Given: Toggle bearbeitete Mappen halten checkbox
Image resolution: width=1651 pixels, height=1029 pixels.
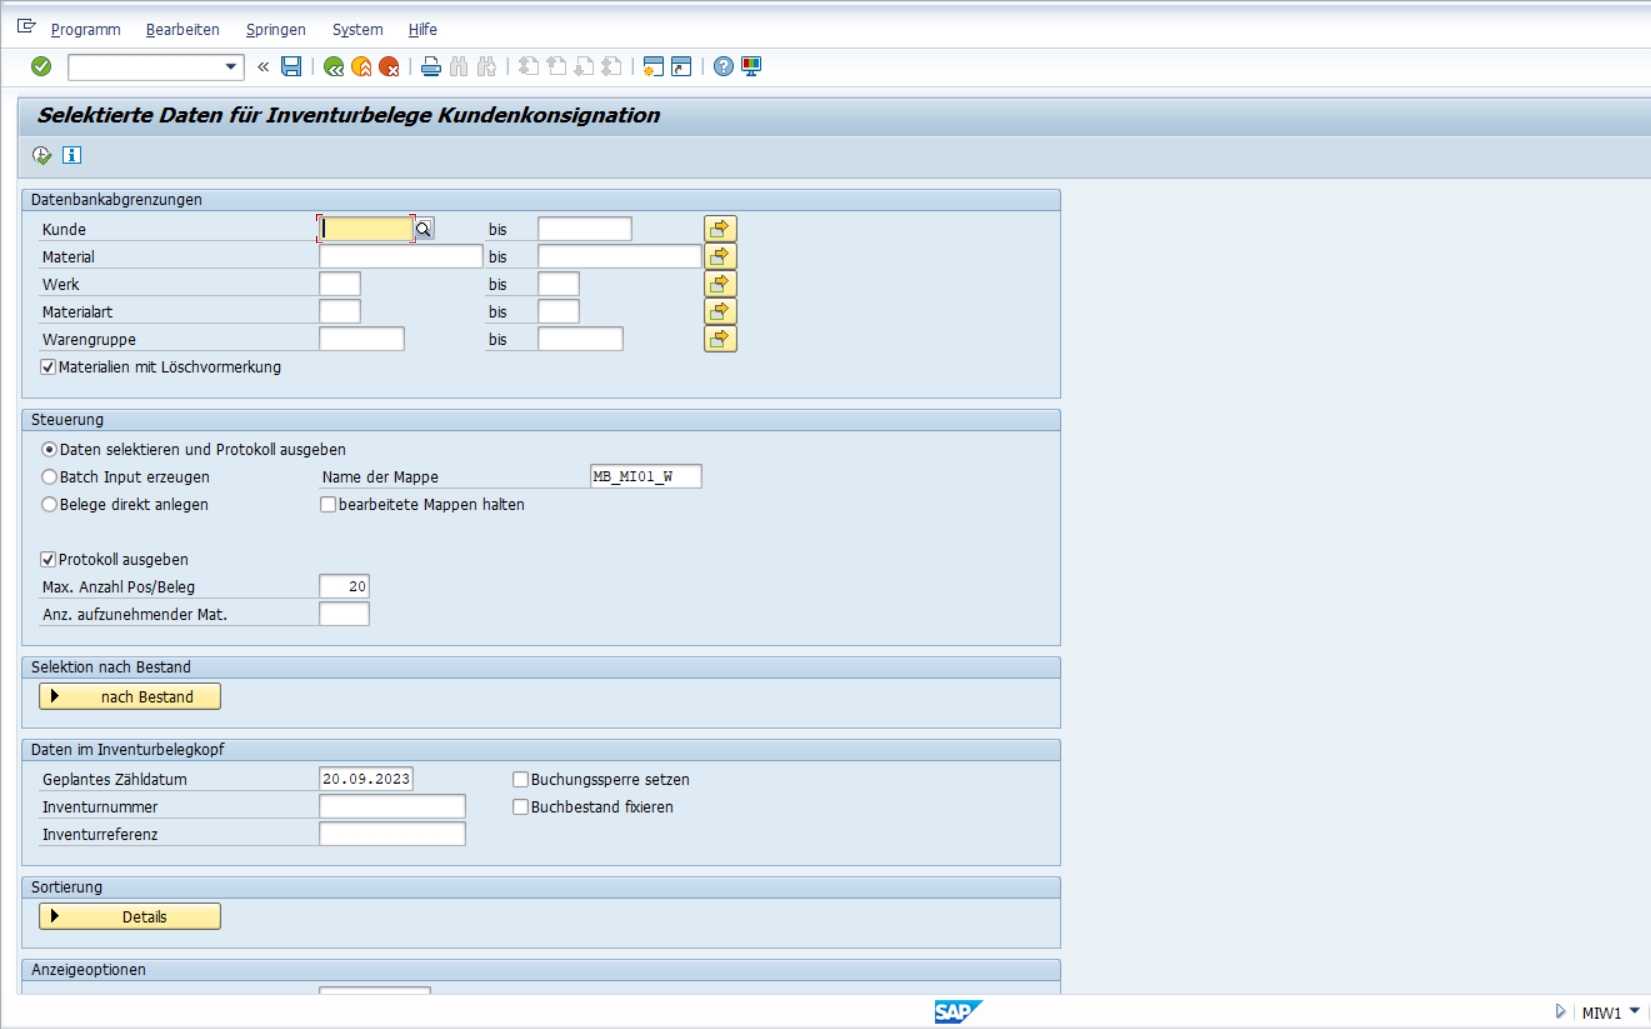Looking at the screenshot, I should [328, 505].
